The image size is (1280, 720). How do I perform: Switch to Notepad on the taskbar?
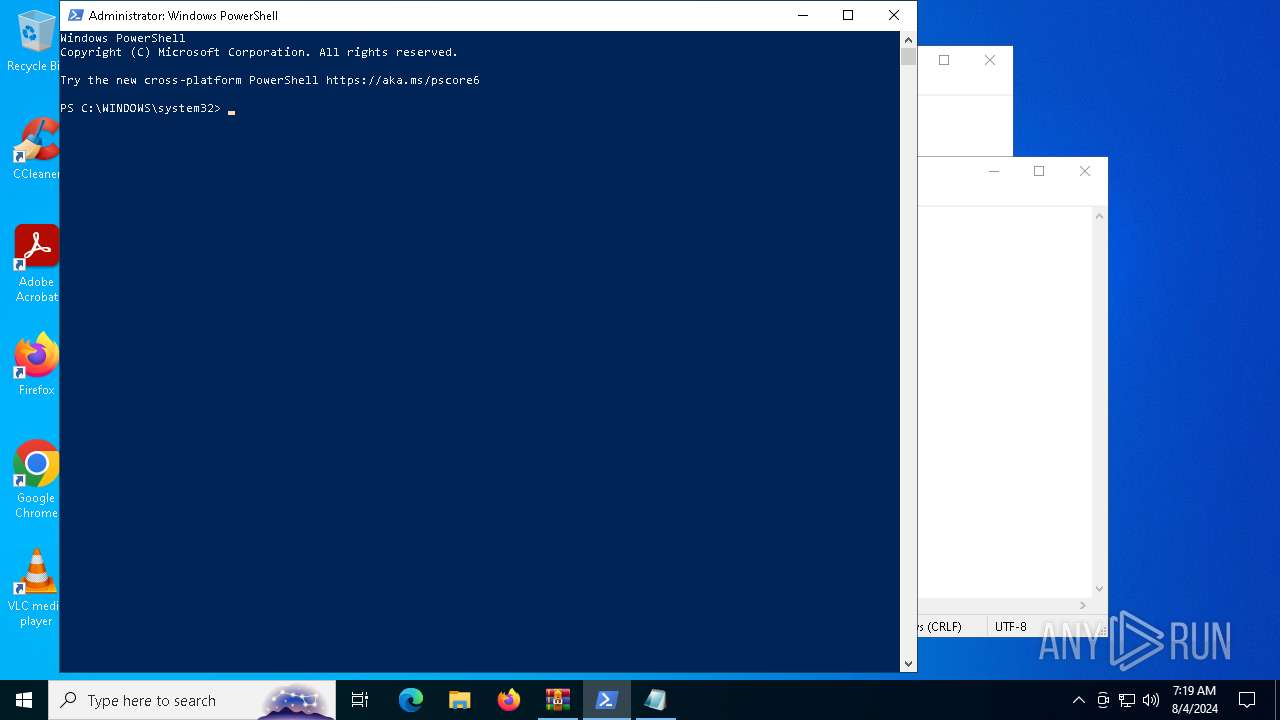point(656,700)
